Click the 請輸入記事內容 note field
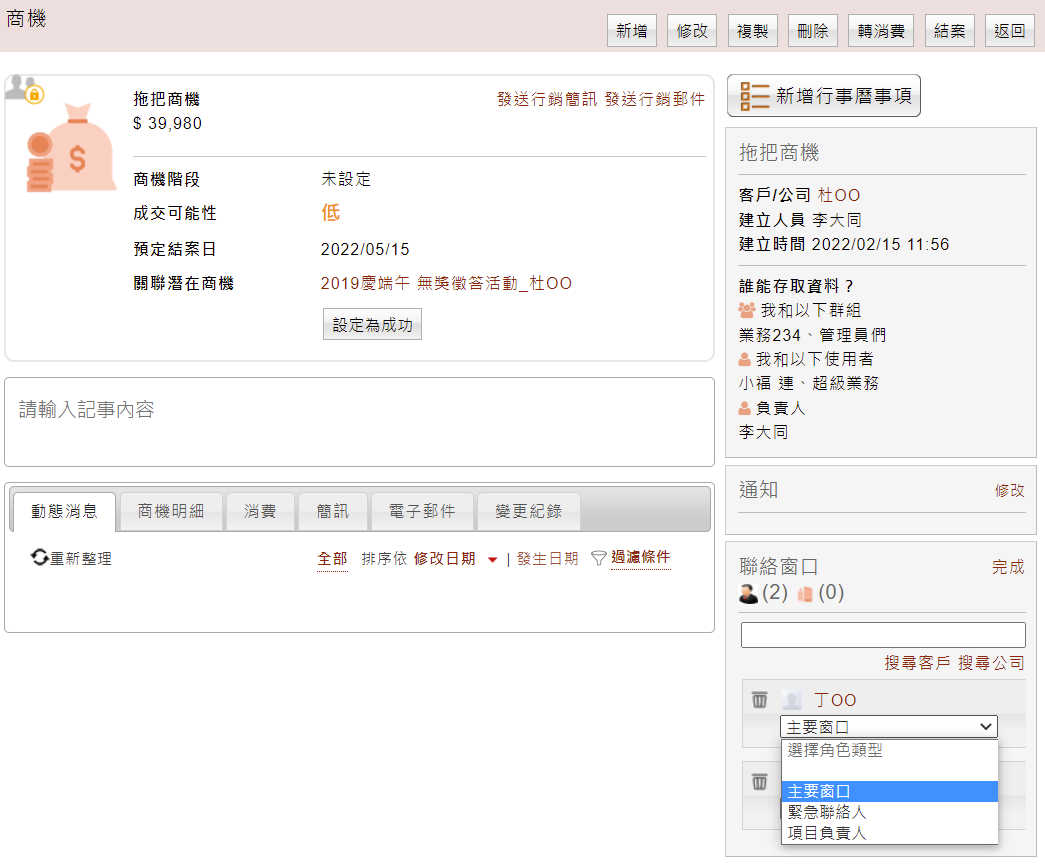Screen dimensions: 1045x865 359,422
